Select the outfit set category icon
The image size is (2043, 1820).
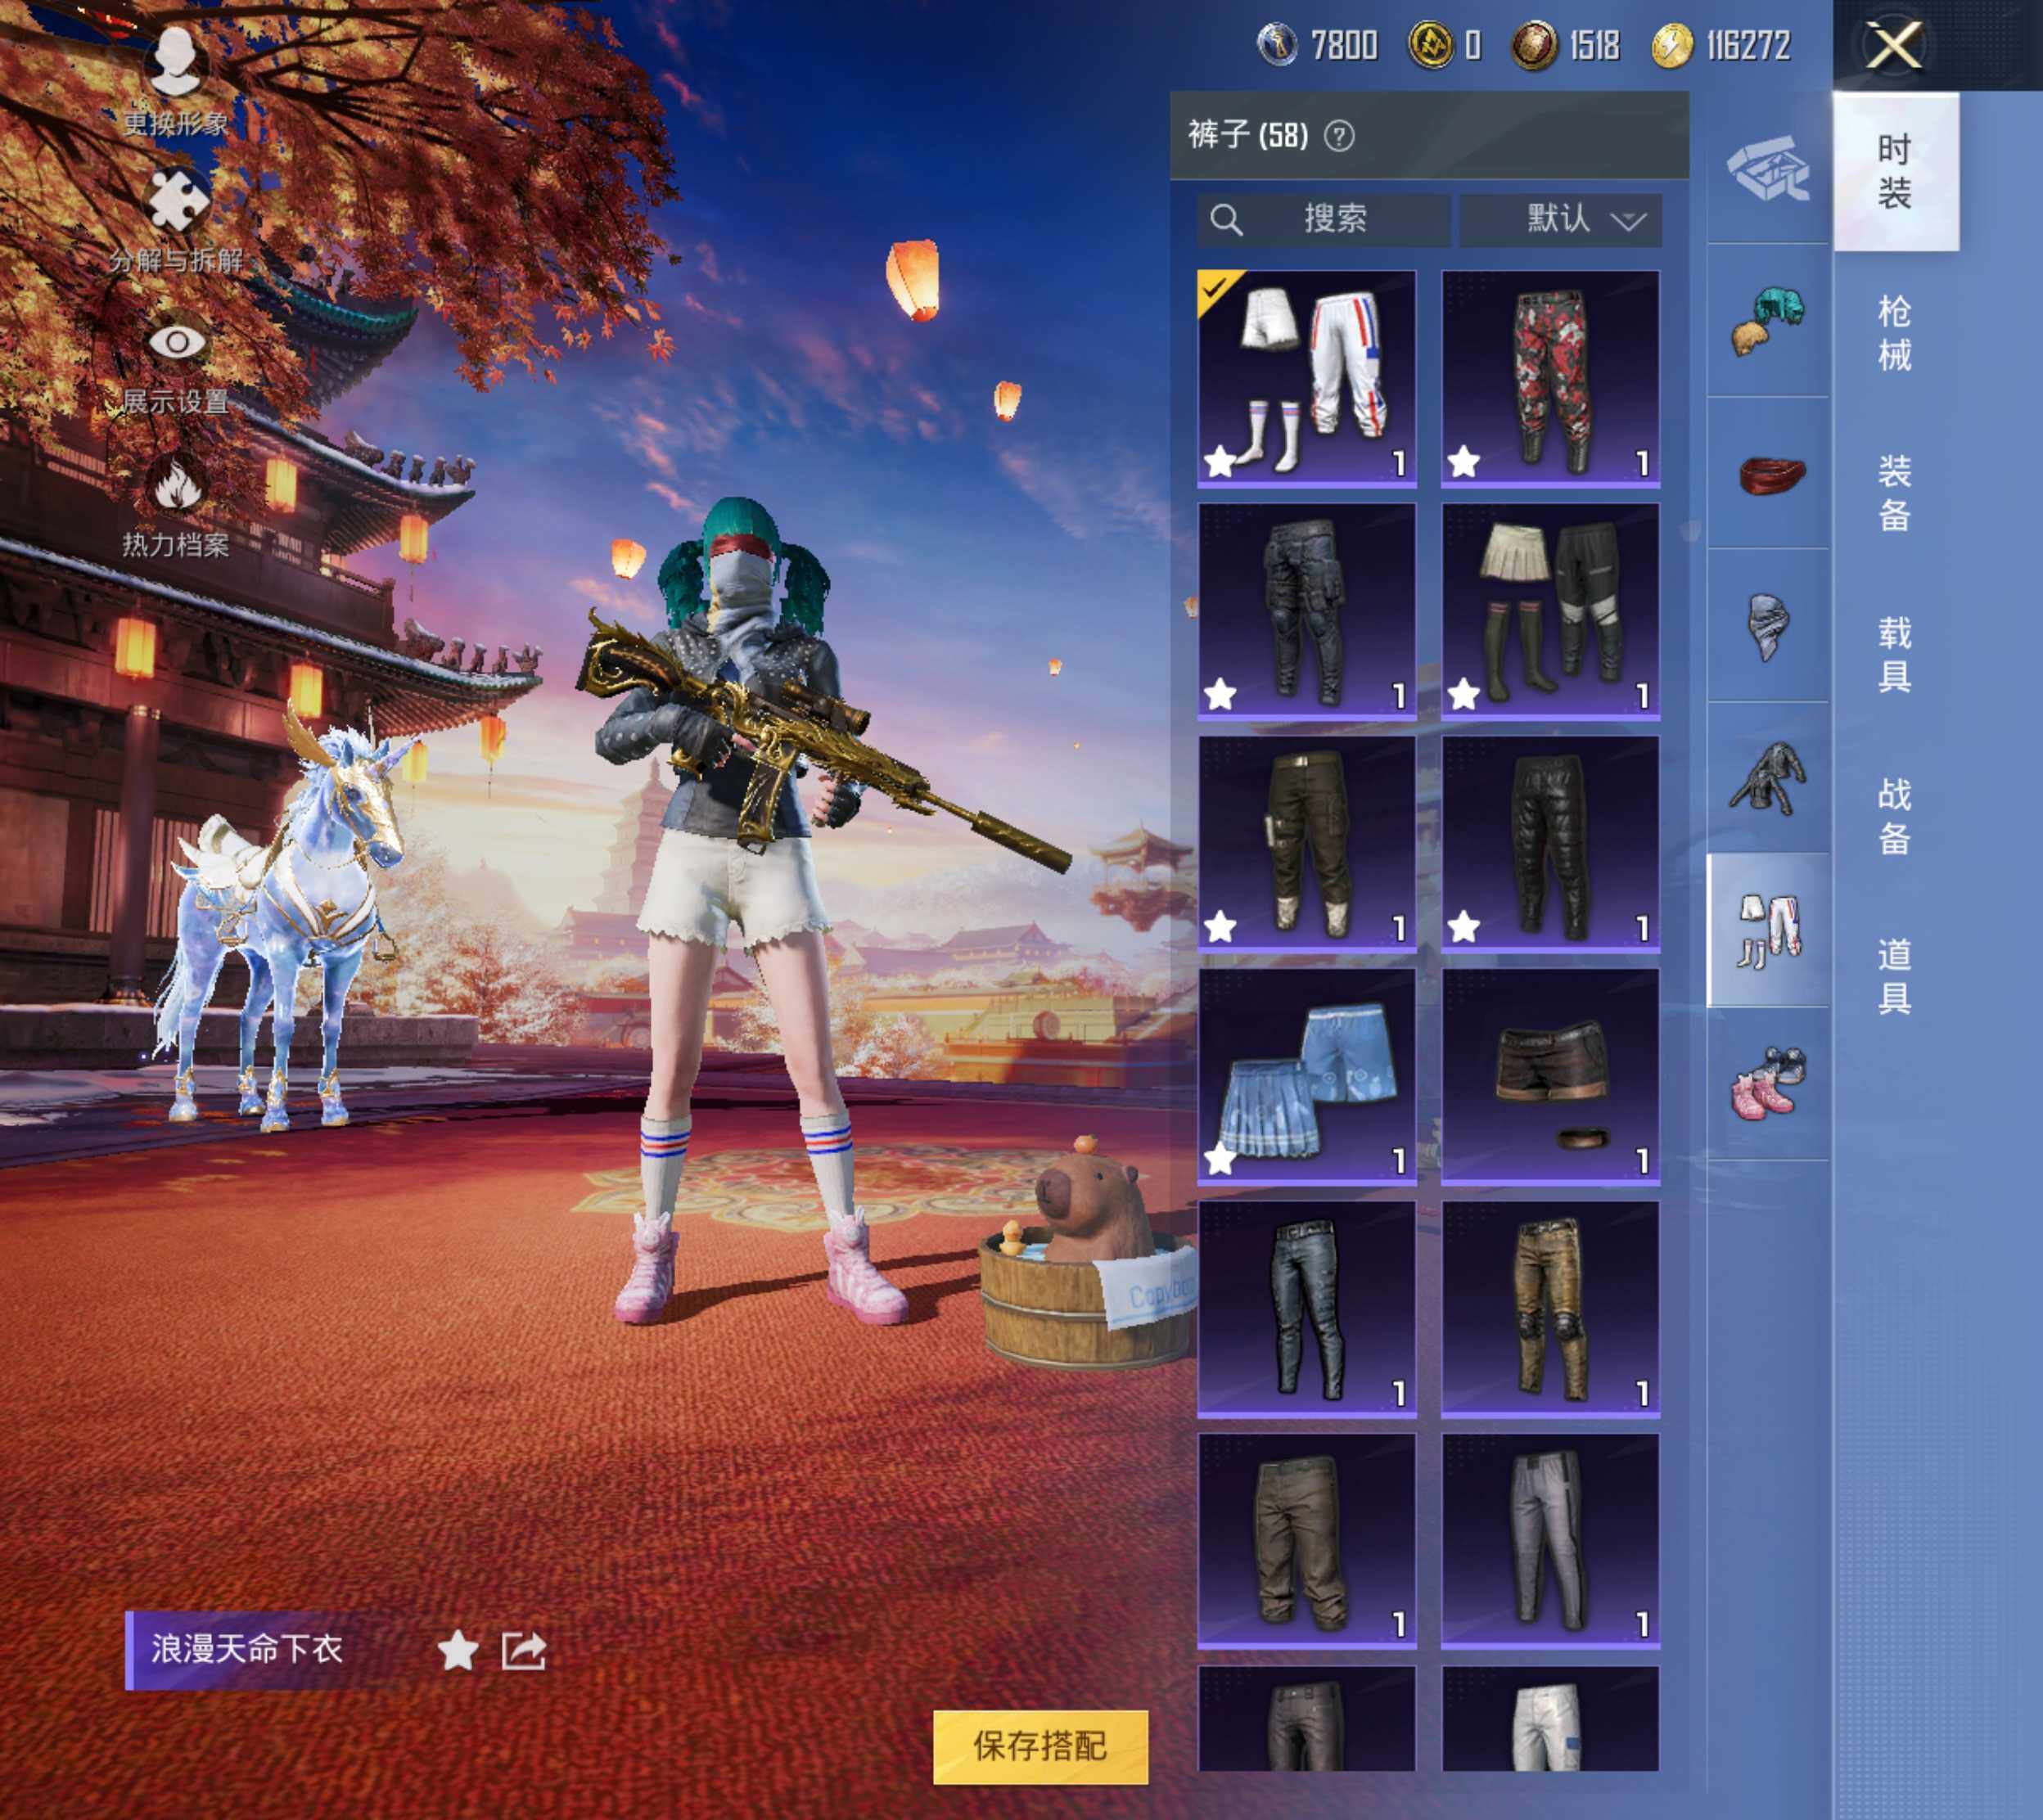pos(1768,169)
